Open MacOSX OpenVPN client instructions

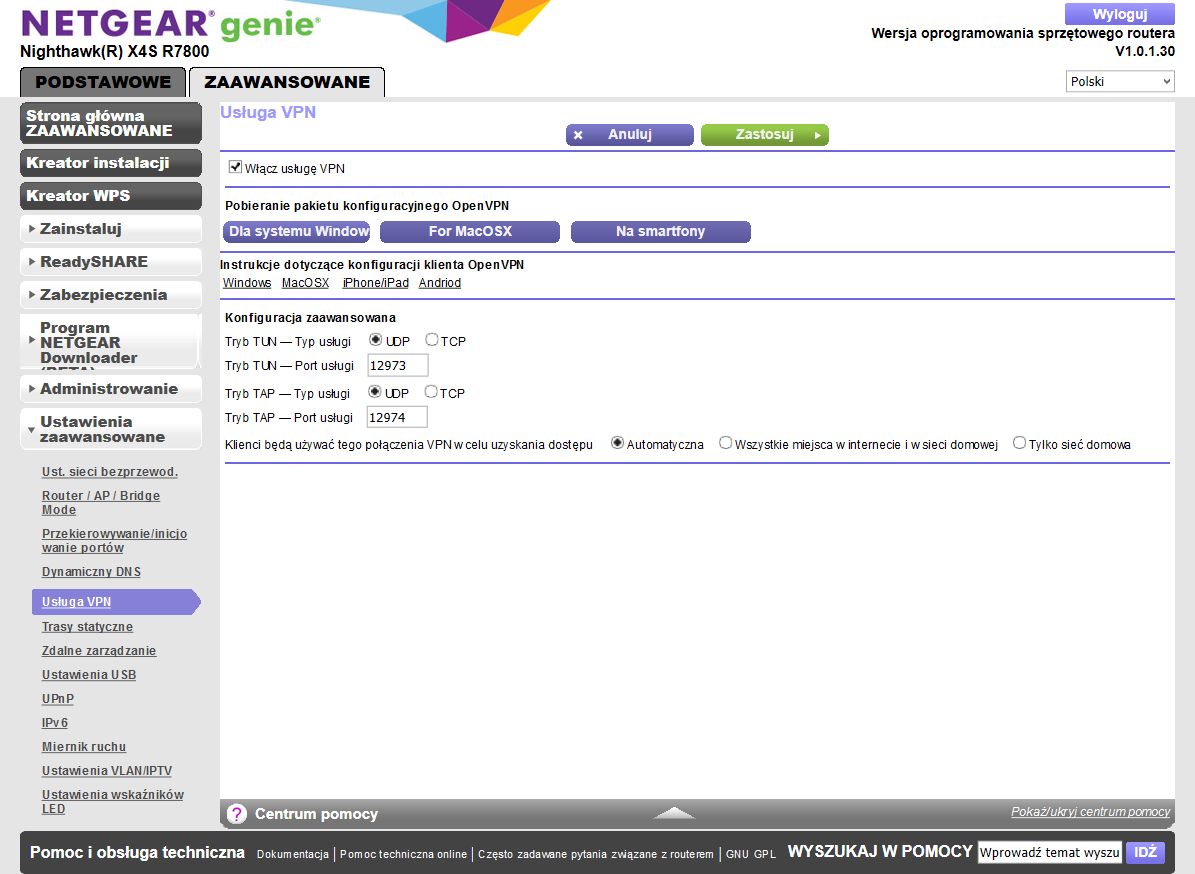[306, 283]
